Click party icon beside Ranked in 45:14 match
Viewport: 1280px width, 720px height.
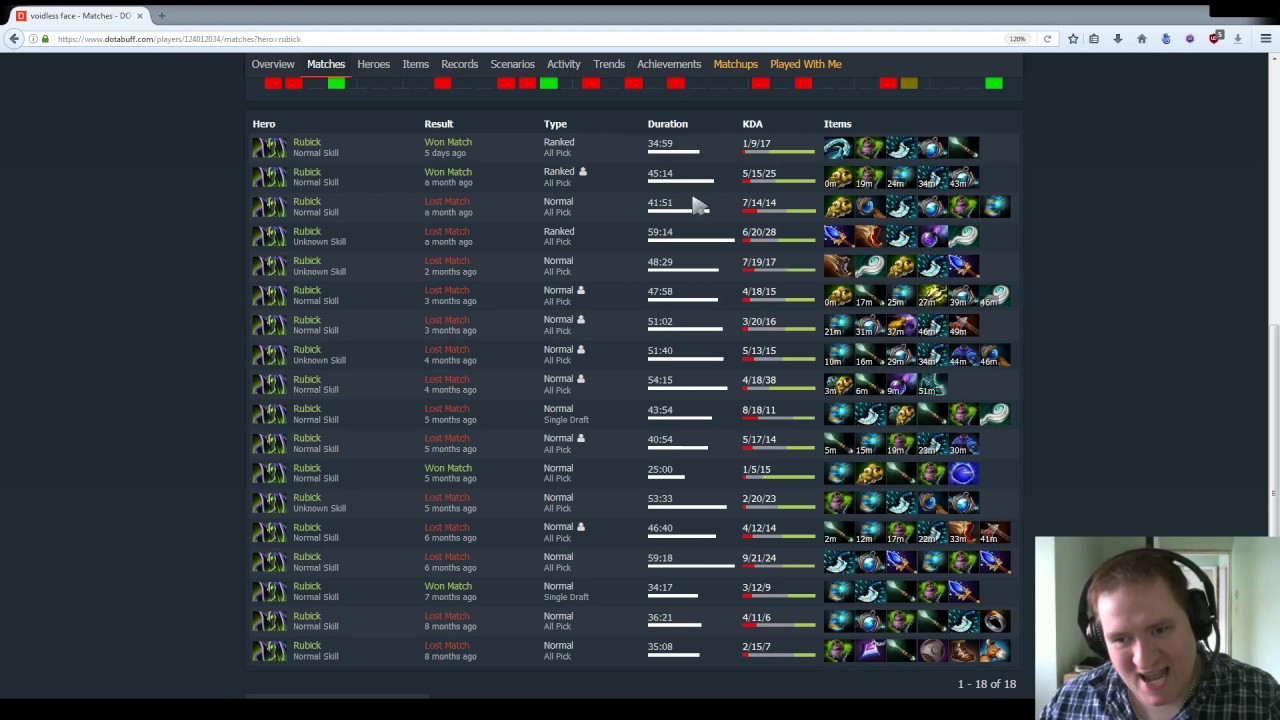tap(582, 172)
